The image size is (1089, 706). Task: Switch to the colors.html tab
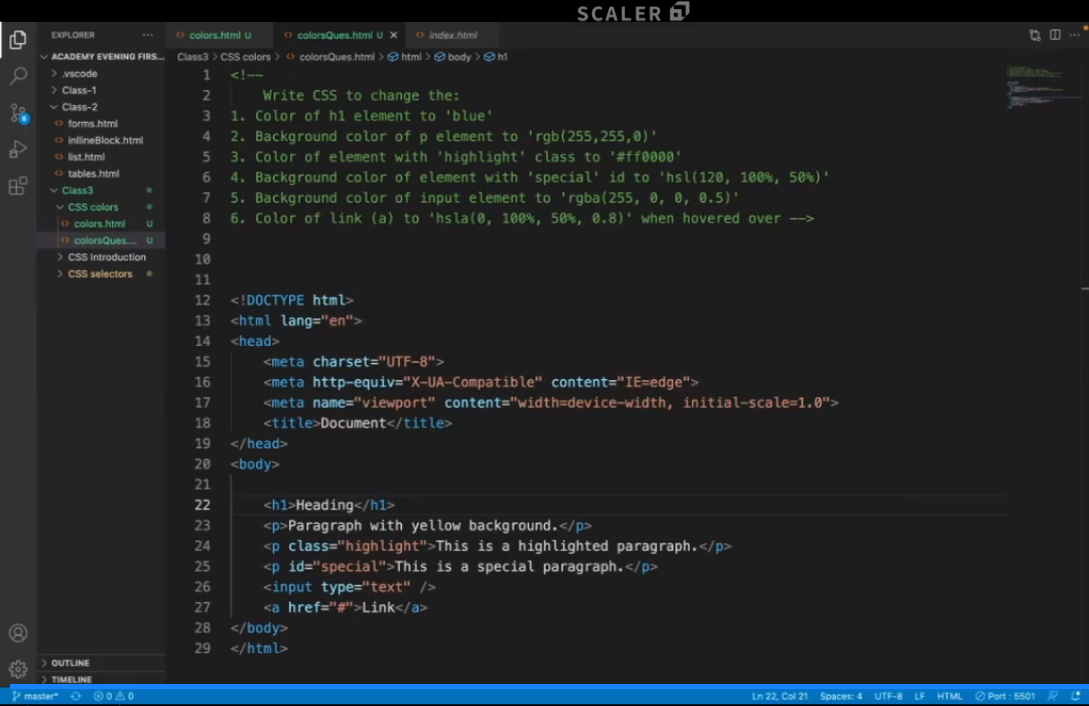click(x=214, y=35)
